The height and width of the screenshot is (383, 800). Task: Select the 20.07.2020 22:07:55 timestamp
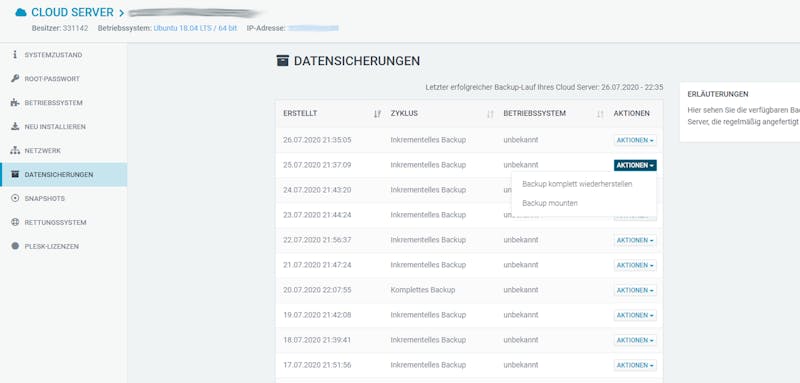tap(317, 290)
